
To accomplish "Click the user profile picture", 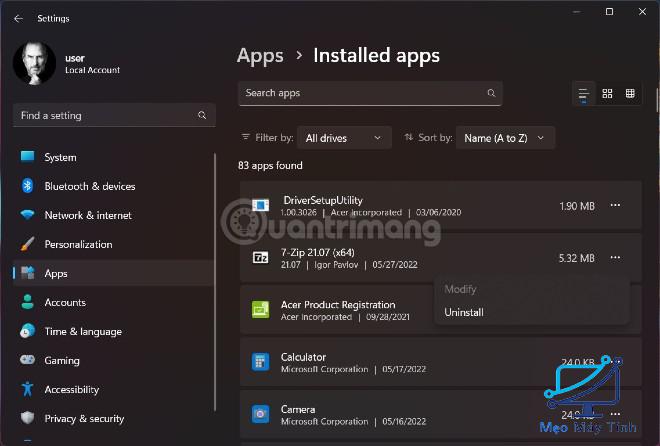I will click(x=35, y=63).
